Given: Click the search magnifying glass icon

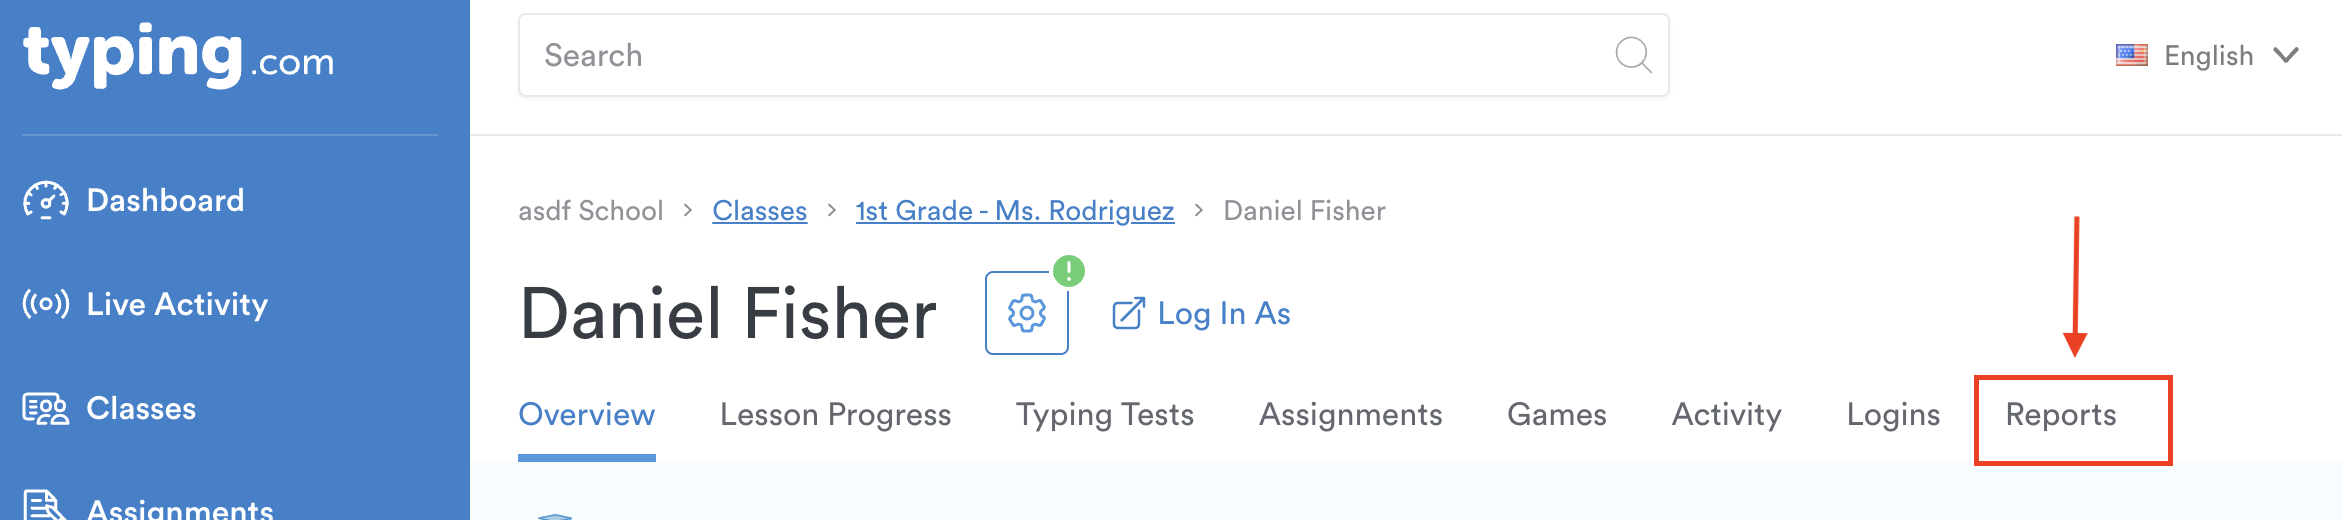Looking at the screenshot, I should 1633,55.
